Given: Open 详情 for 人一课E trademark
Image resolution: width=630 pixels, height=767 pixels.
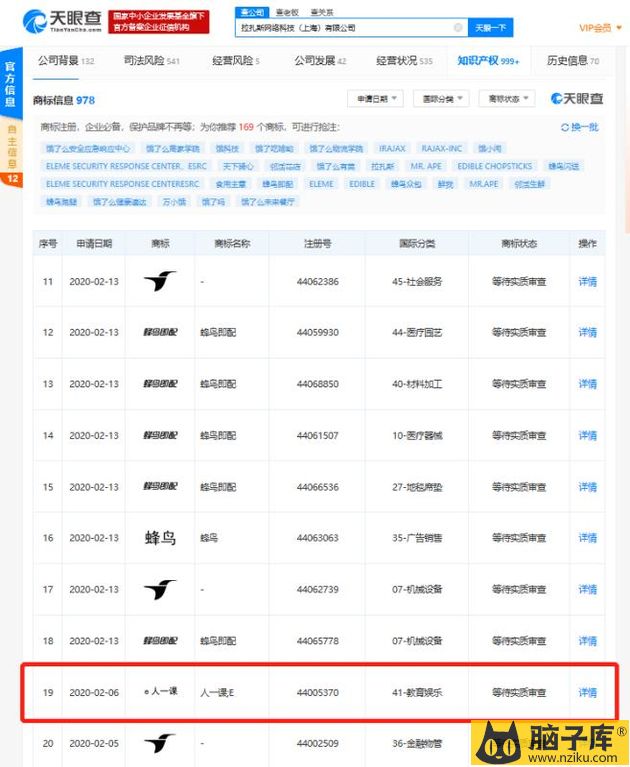Looking at the screenshot, I should (587, 693).
